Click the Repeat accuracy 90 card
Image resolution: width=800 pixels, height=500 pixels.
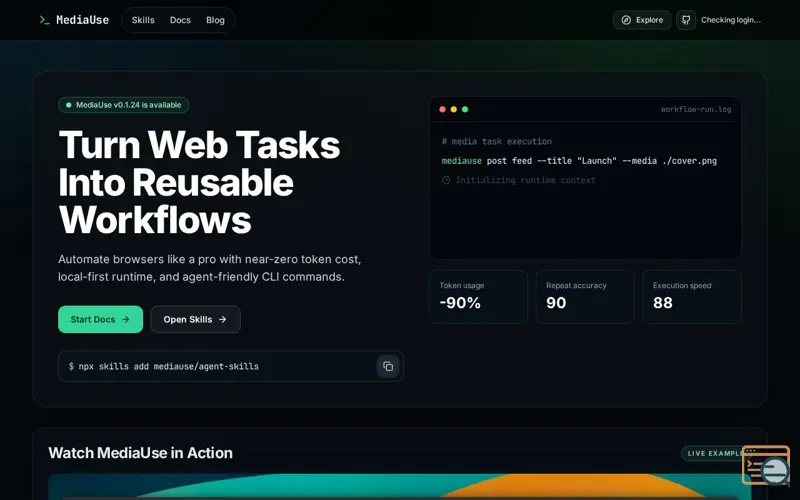coord(585,297)
